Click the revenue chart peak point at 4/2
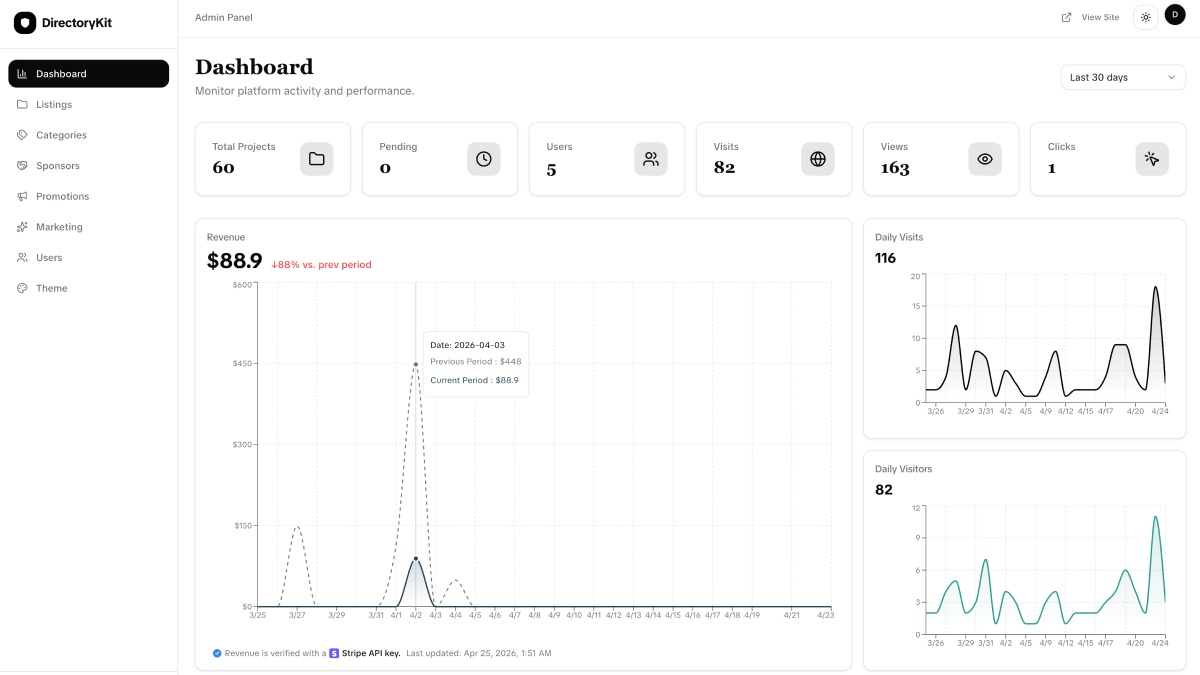 [416, 364]
